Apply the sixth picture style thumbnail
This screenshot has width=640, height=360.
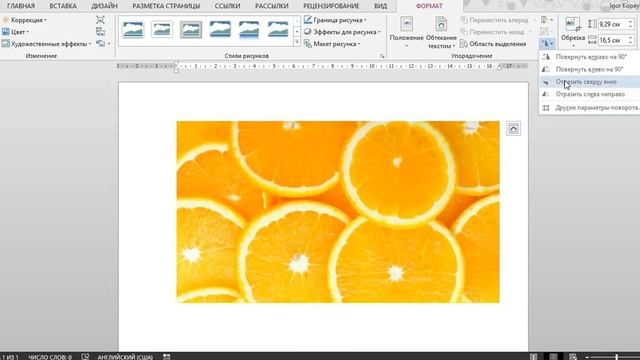[x=278, y=29]
